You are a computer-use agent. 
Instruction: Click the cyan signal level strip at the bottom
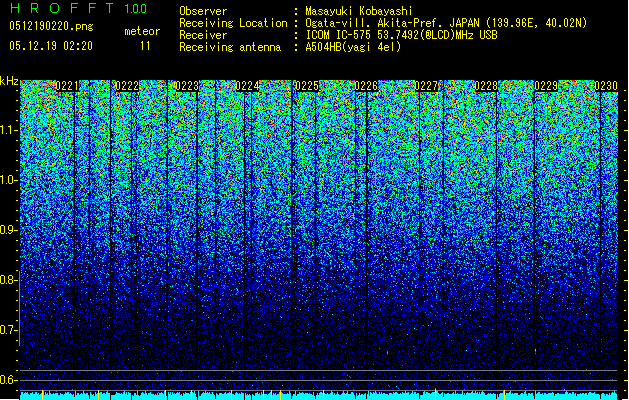pyautogui.click(x=319, y=396)
